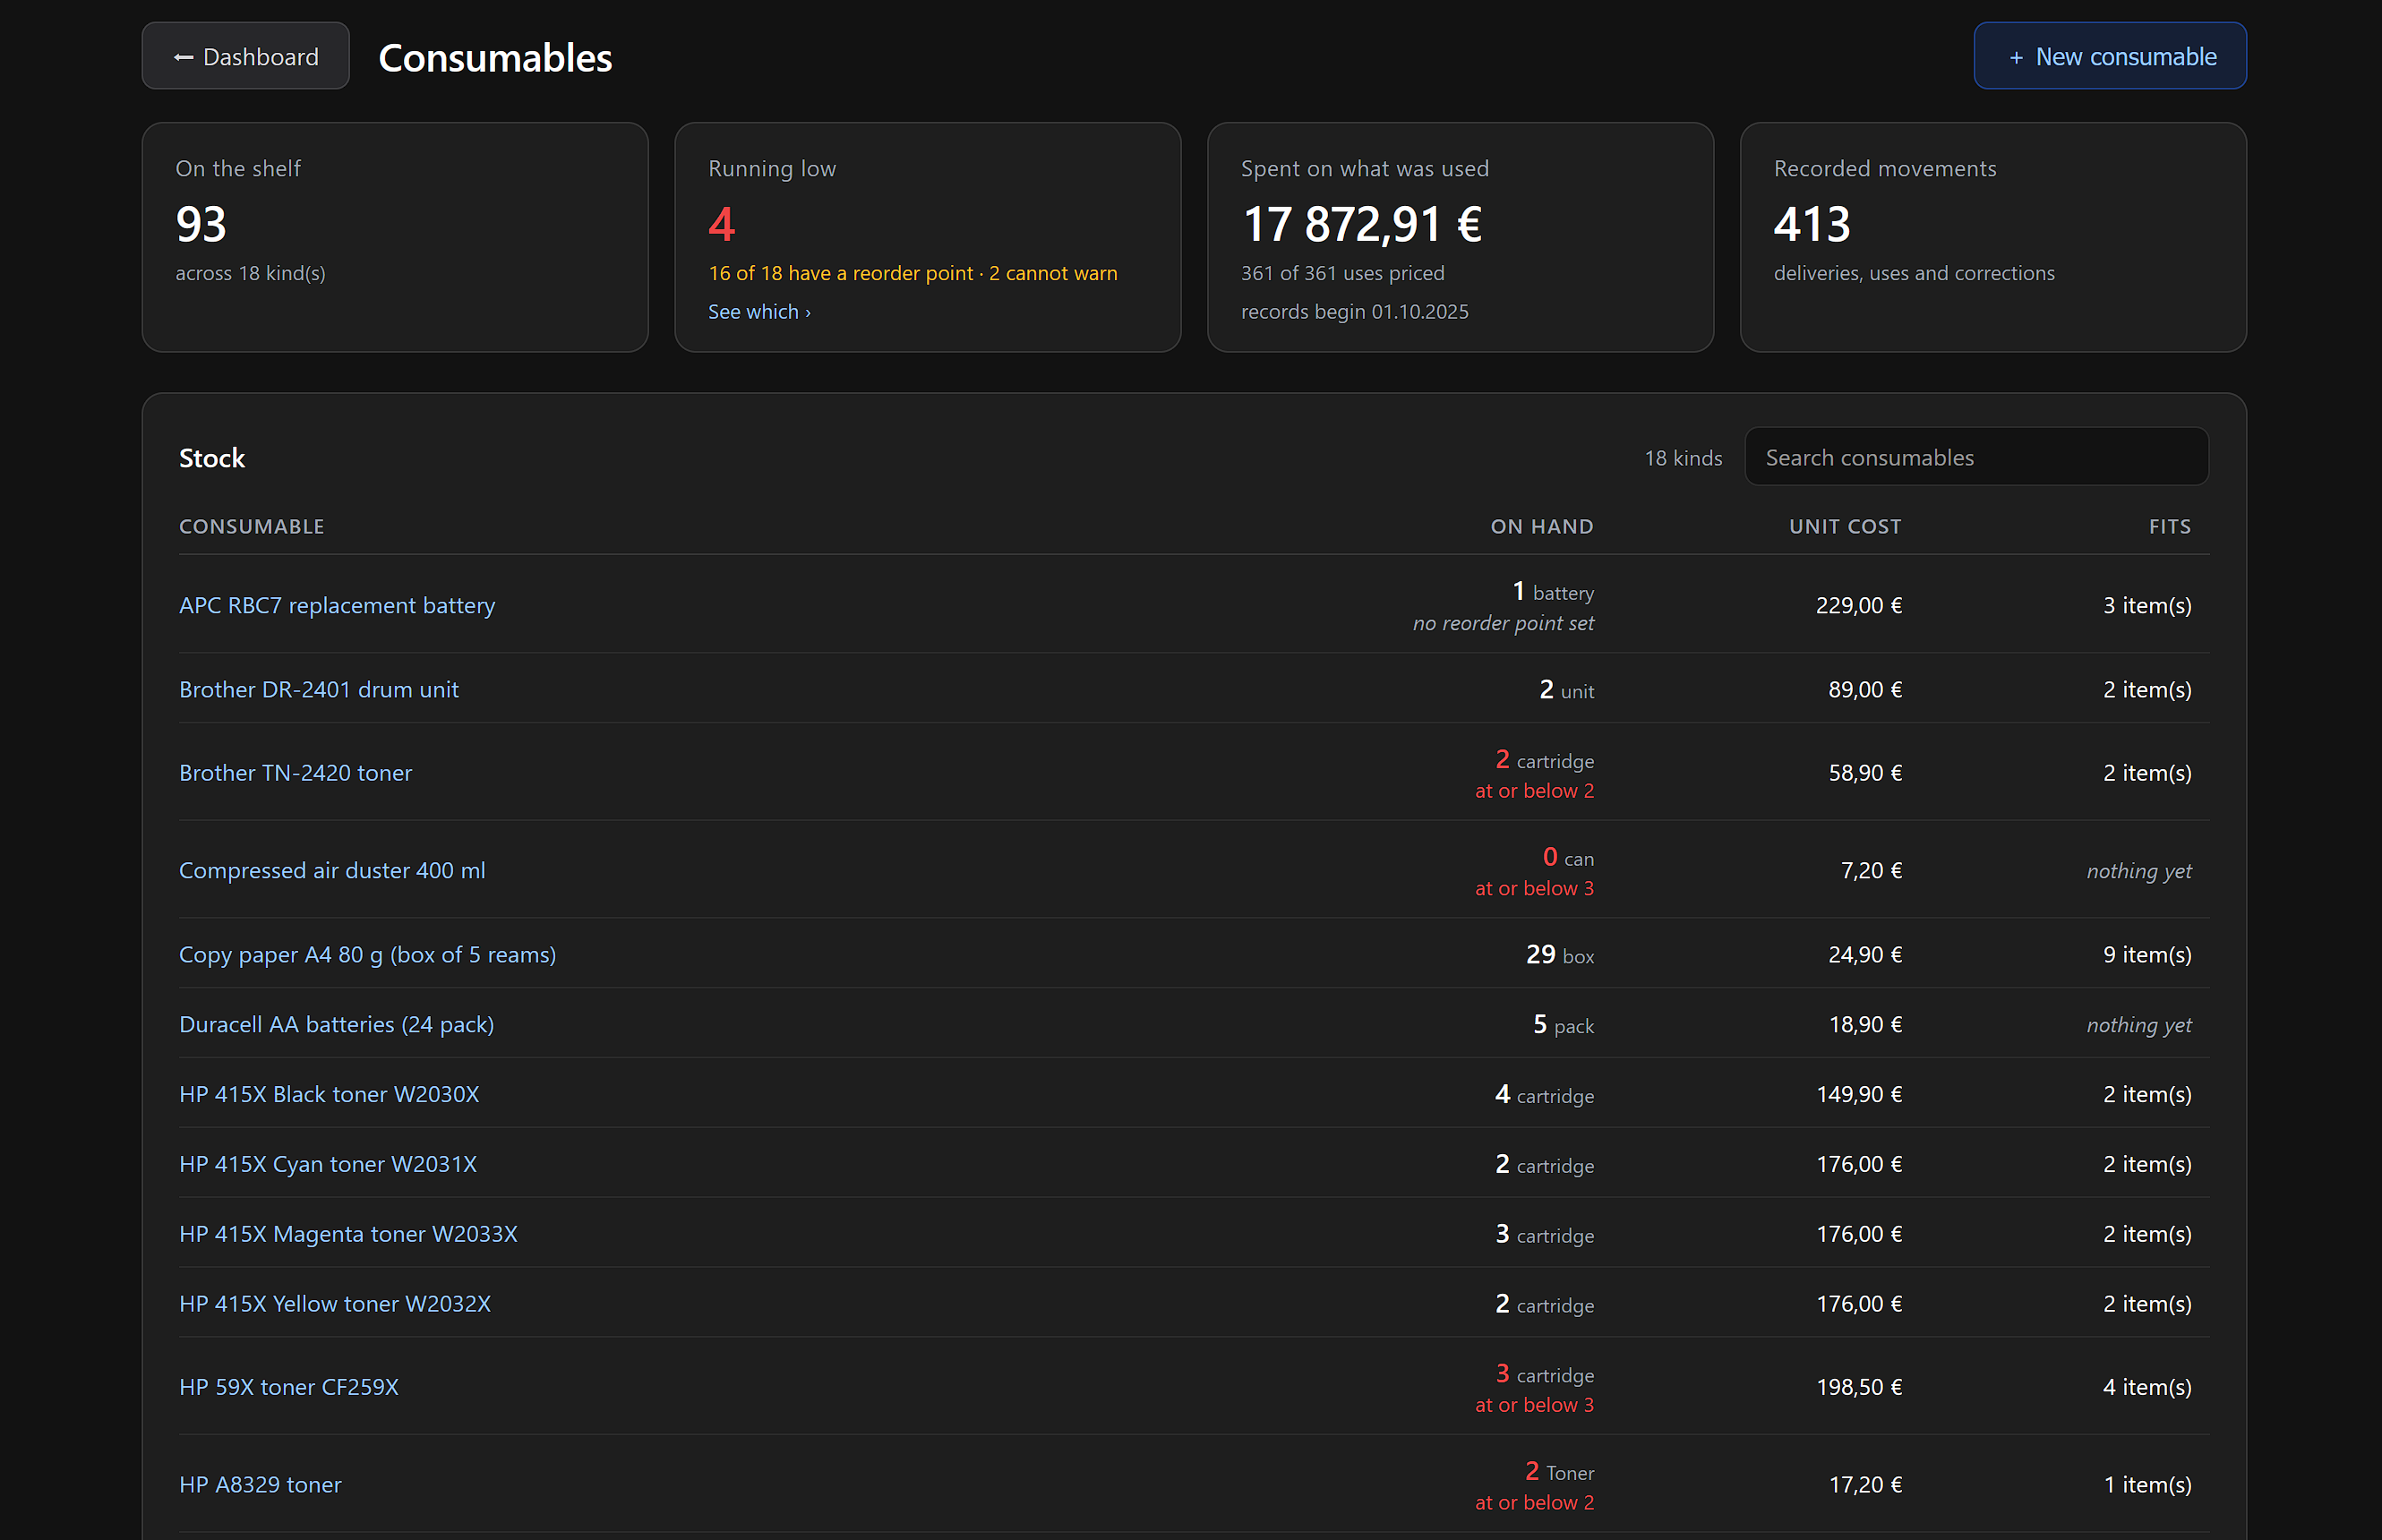This screenshot has height=1540, width=2382.
Task: Open the 'See which' link
Action: click(759, 312)
